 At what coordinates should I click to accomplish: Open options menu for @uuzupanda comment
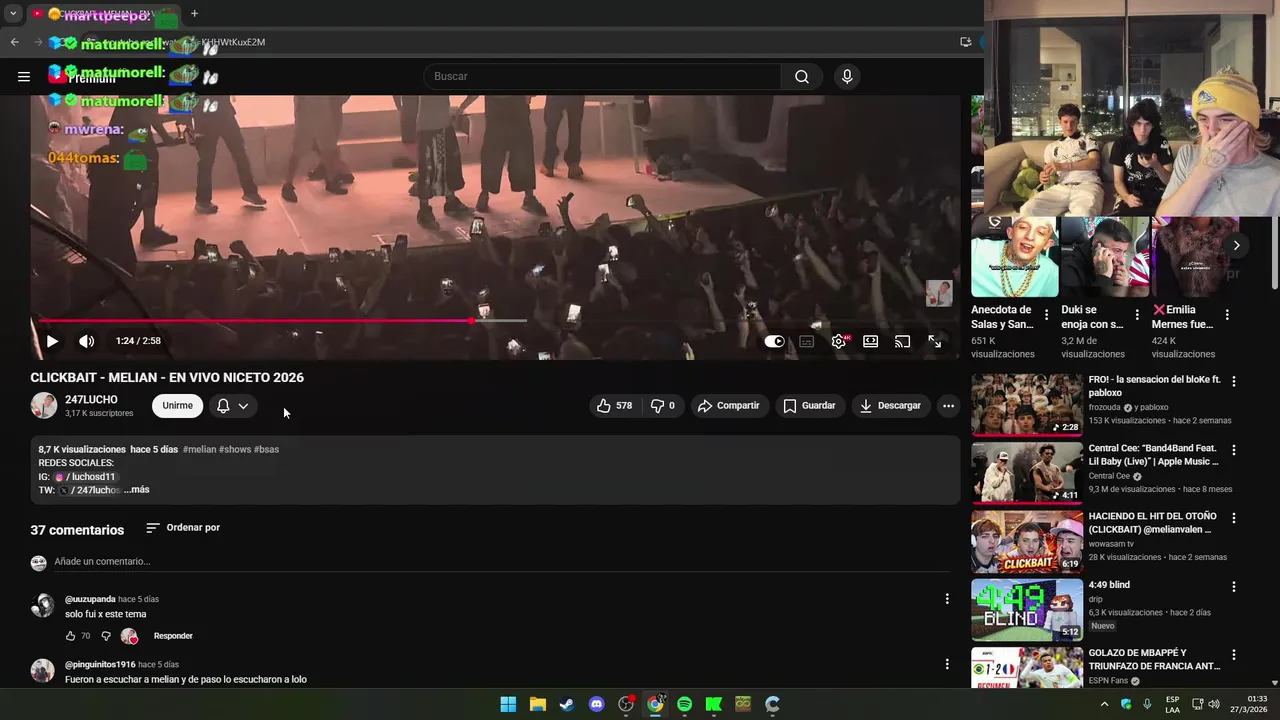[x=947, y=599]
